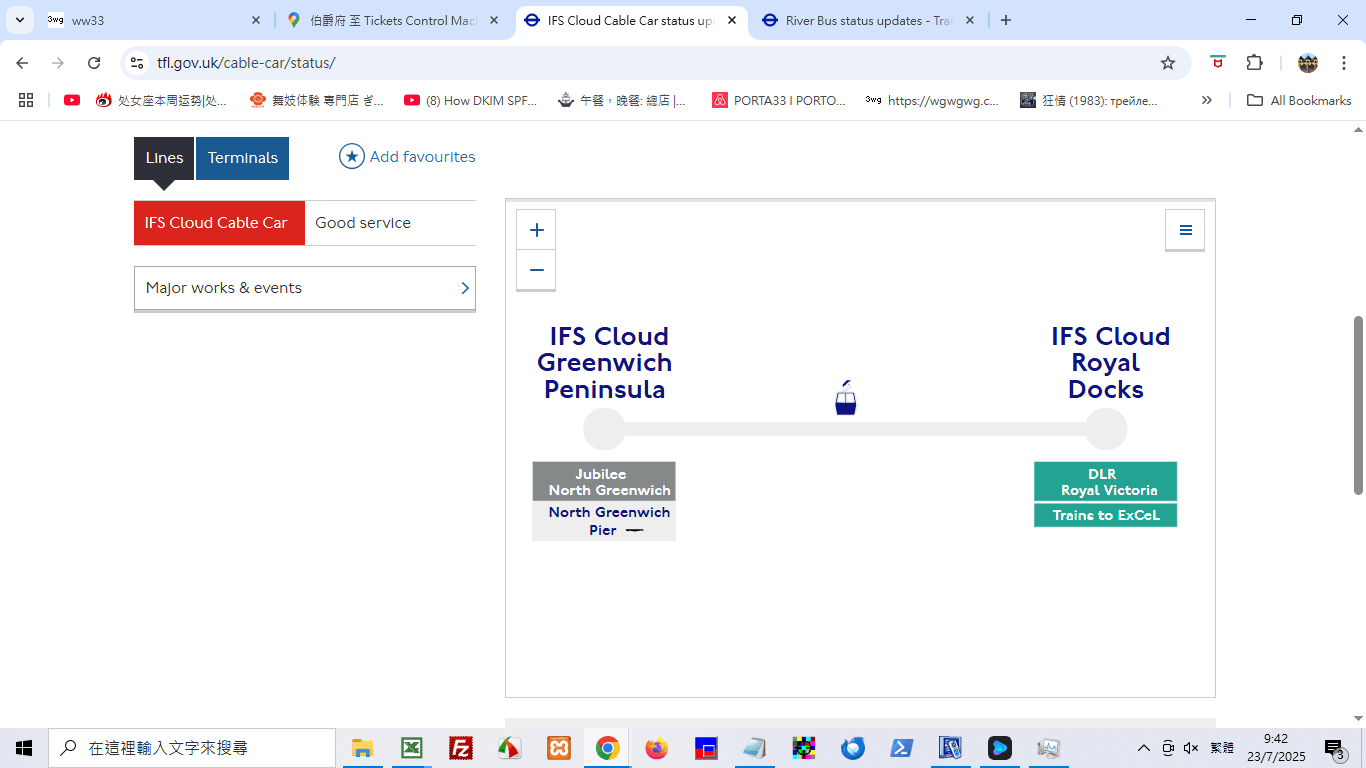Viewport: 1366px width, 768px height.
Task: Click the Add favourites star icon
Action: (x=352, y=157)
